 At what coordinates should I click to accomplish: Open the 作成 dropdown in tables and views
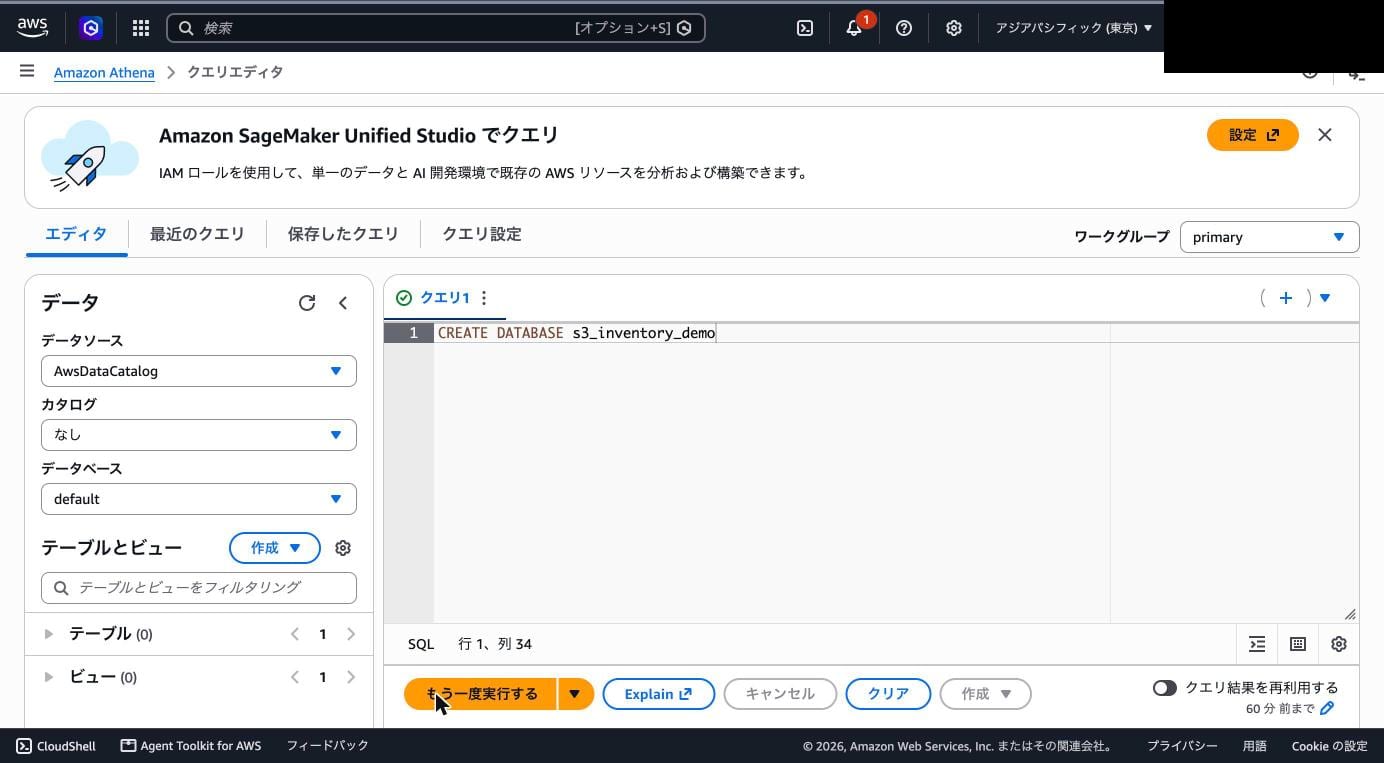click(275, 548)
